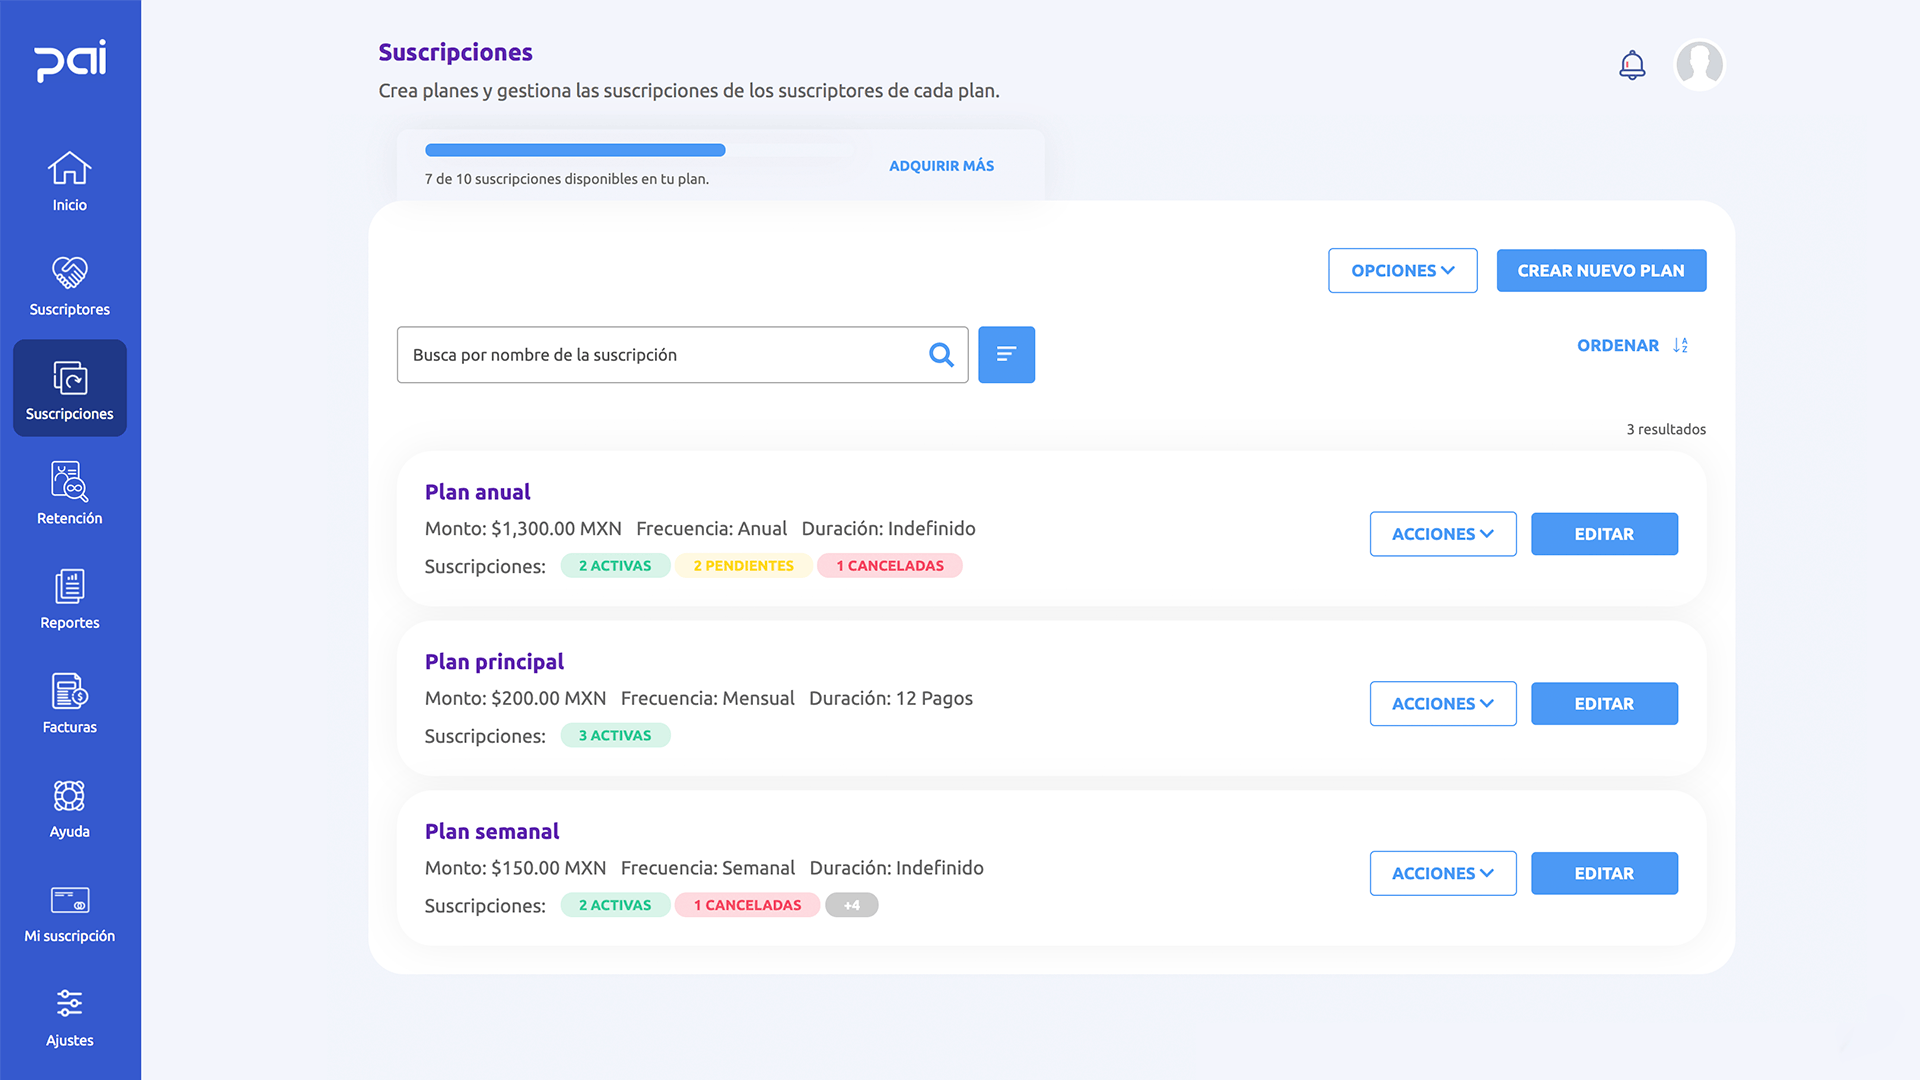The height and width of the screenshot is (1080, 1920).
Task: Expand the +4 more statuses badge
Action: (x=852, y=905)
